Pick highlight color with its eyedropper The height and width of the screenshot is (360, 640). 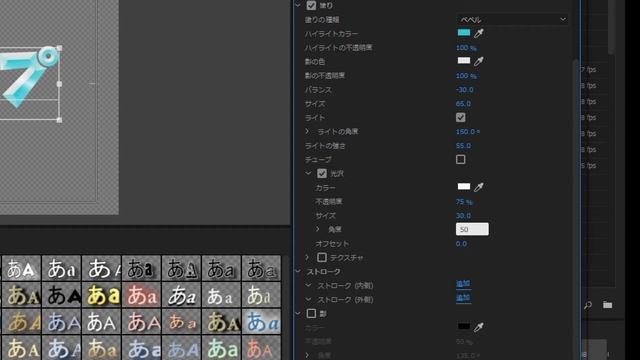(479, 33)
